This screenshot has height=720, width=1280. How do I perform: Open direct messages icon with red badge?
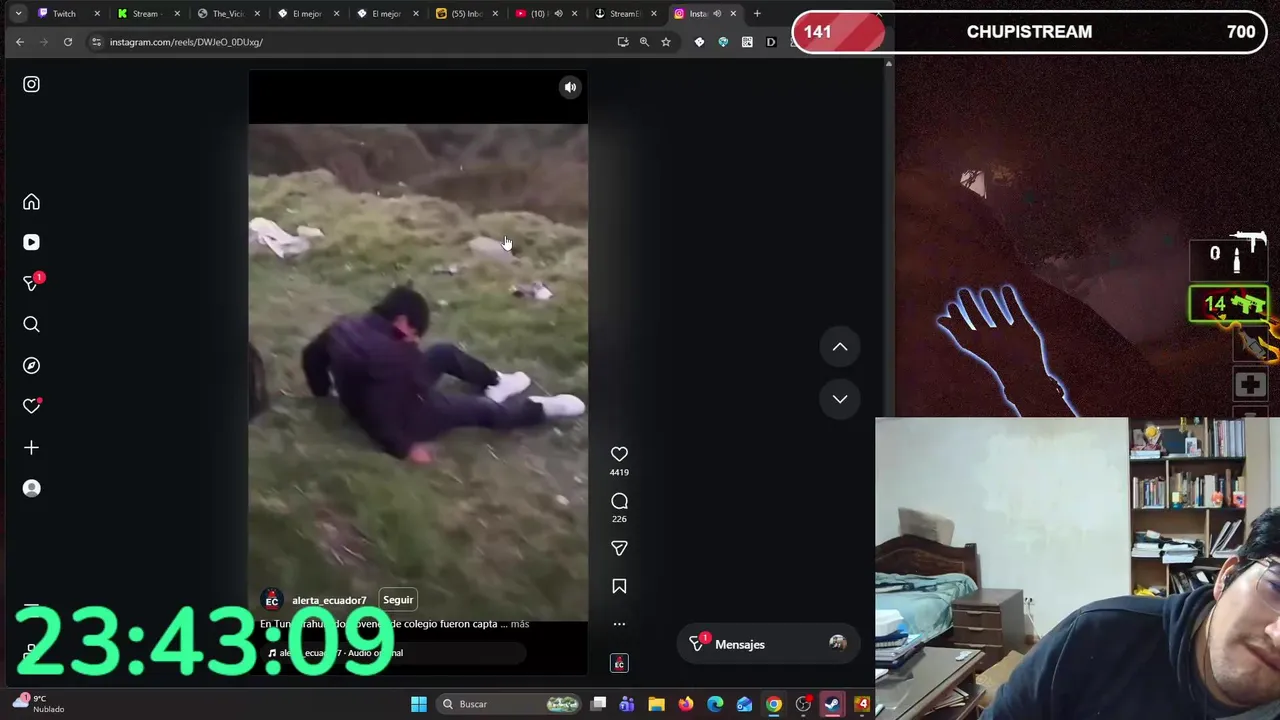[31, 283]
